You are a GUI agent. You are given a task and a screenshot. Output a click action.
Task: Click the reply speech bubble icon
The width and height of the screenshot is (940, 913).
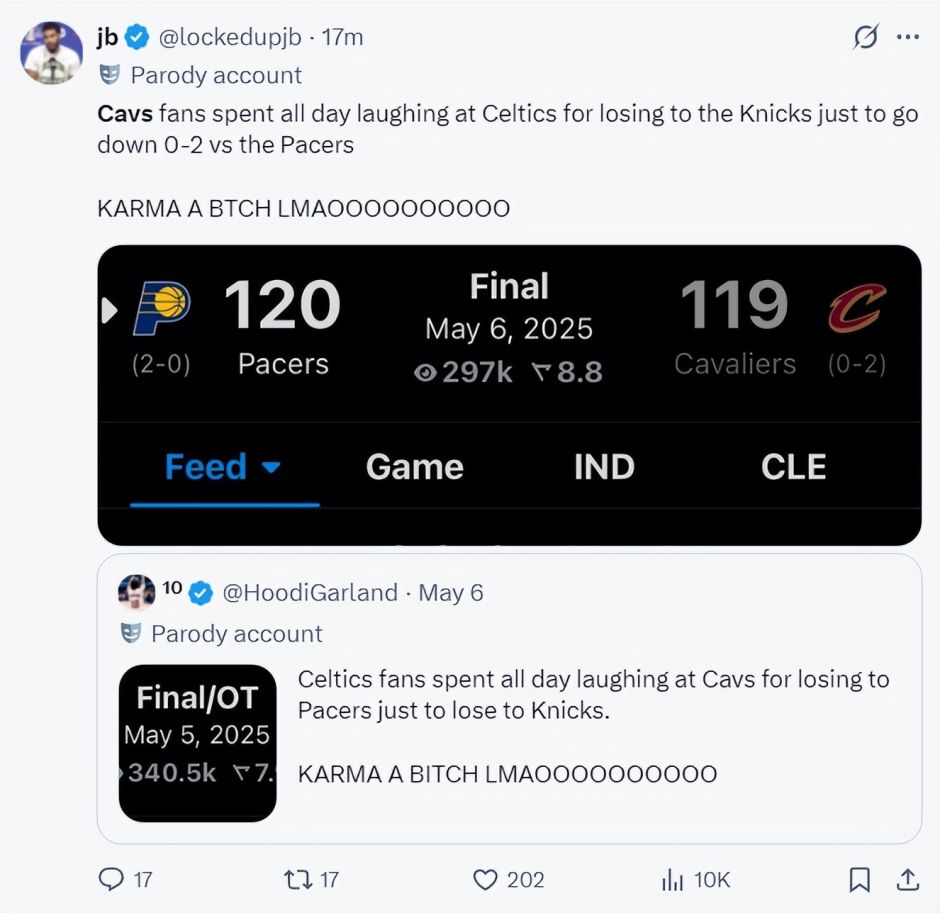[111, 879]
